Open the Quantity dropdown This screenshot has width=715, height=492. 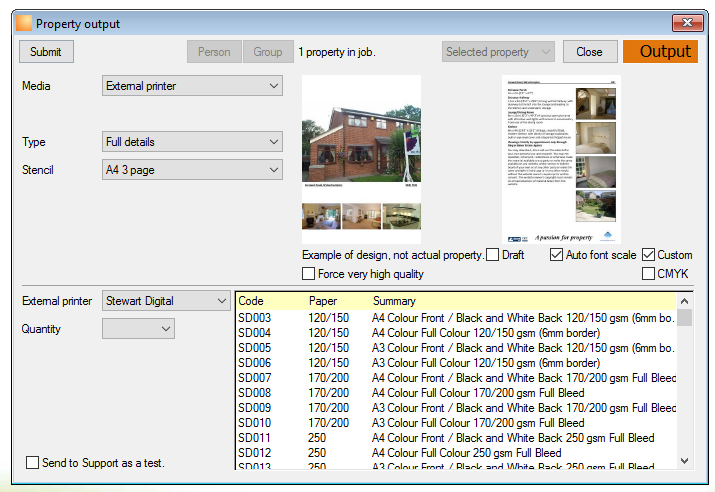coord(138,329)
